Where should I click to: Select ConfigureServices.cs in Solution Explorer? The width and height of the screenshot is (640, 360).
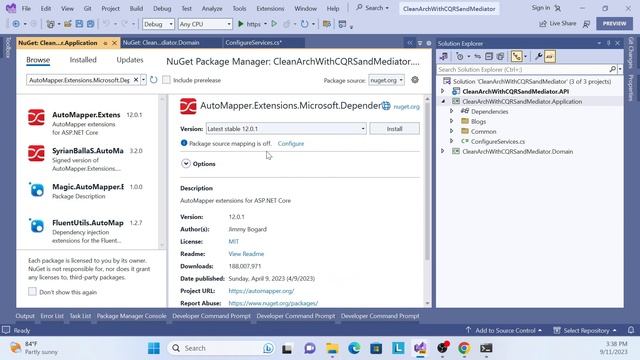pyautogui.click(x=498, y=141)
